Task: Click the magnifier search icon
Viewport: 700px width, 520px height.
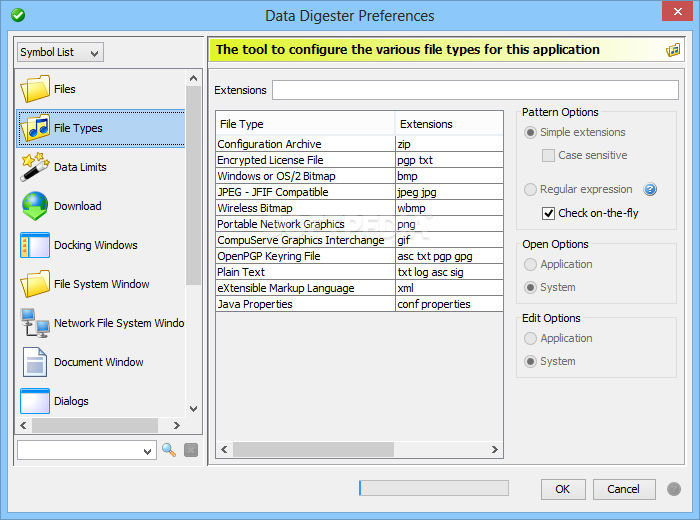Action: (169, 450)
